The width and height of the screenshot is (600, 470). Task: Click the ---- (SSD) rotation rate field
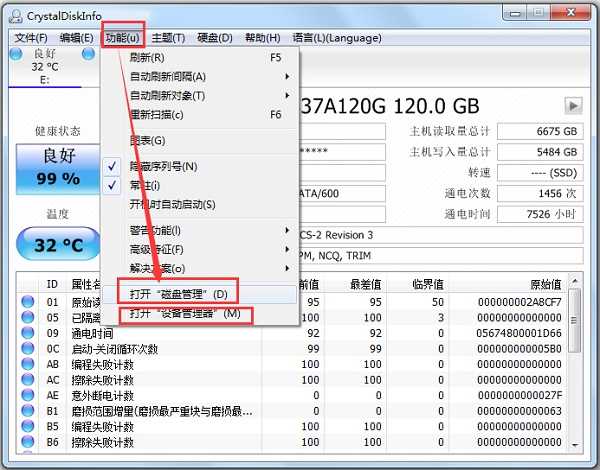[540, 173]
